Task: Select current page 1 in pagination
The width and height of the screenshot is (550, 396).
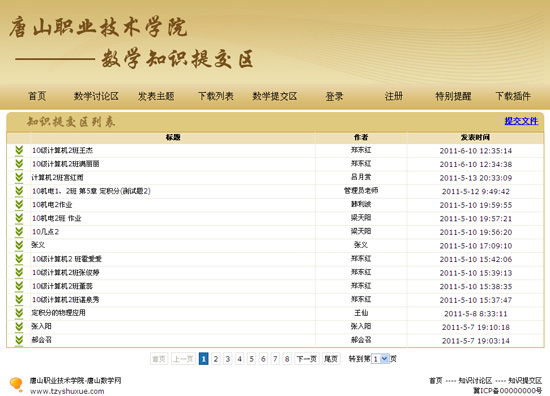Action: point(203,359)
